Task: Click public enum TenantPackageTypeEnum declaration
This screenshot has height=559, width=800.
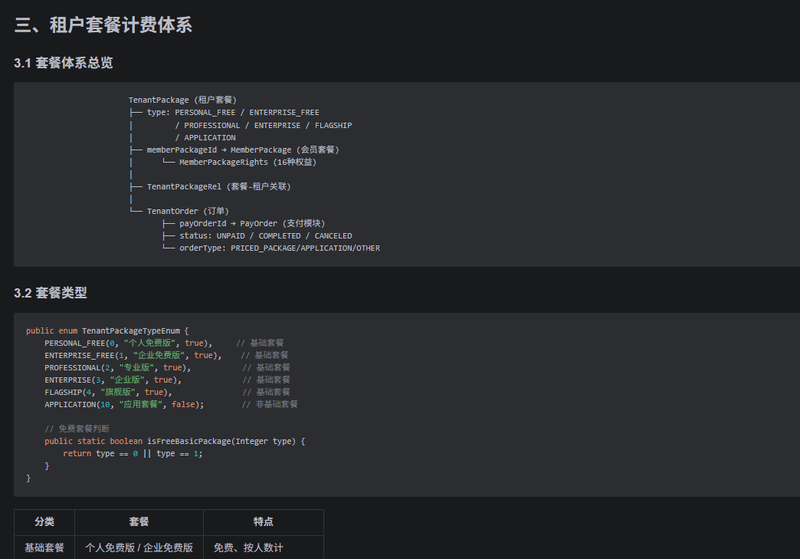Action: point(107,331)
